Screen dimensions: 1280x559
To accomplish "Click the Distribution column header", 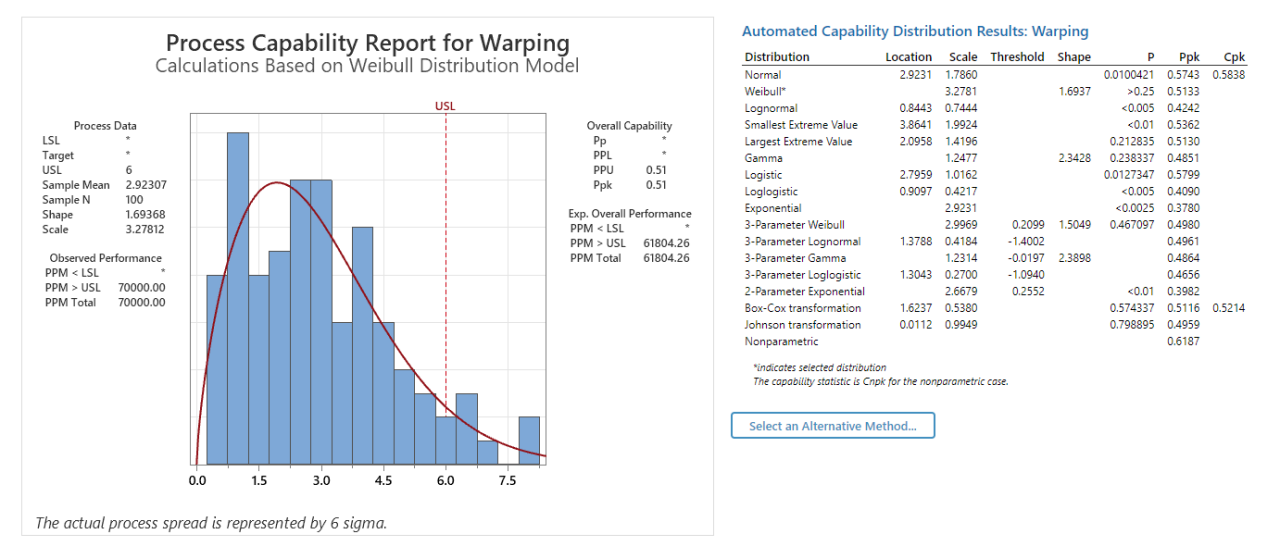I will (x=777, y=57).
